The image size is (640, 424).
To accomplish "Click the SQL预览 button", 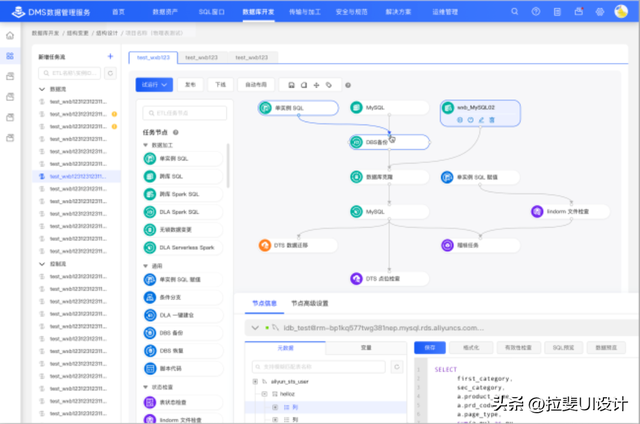I will [563, 348].
